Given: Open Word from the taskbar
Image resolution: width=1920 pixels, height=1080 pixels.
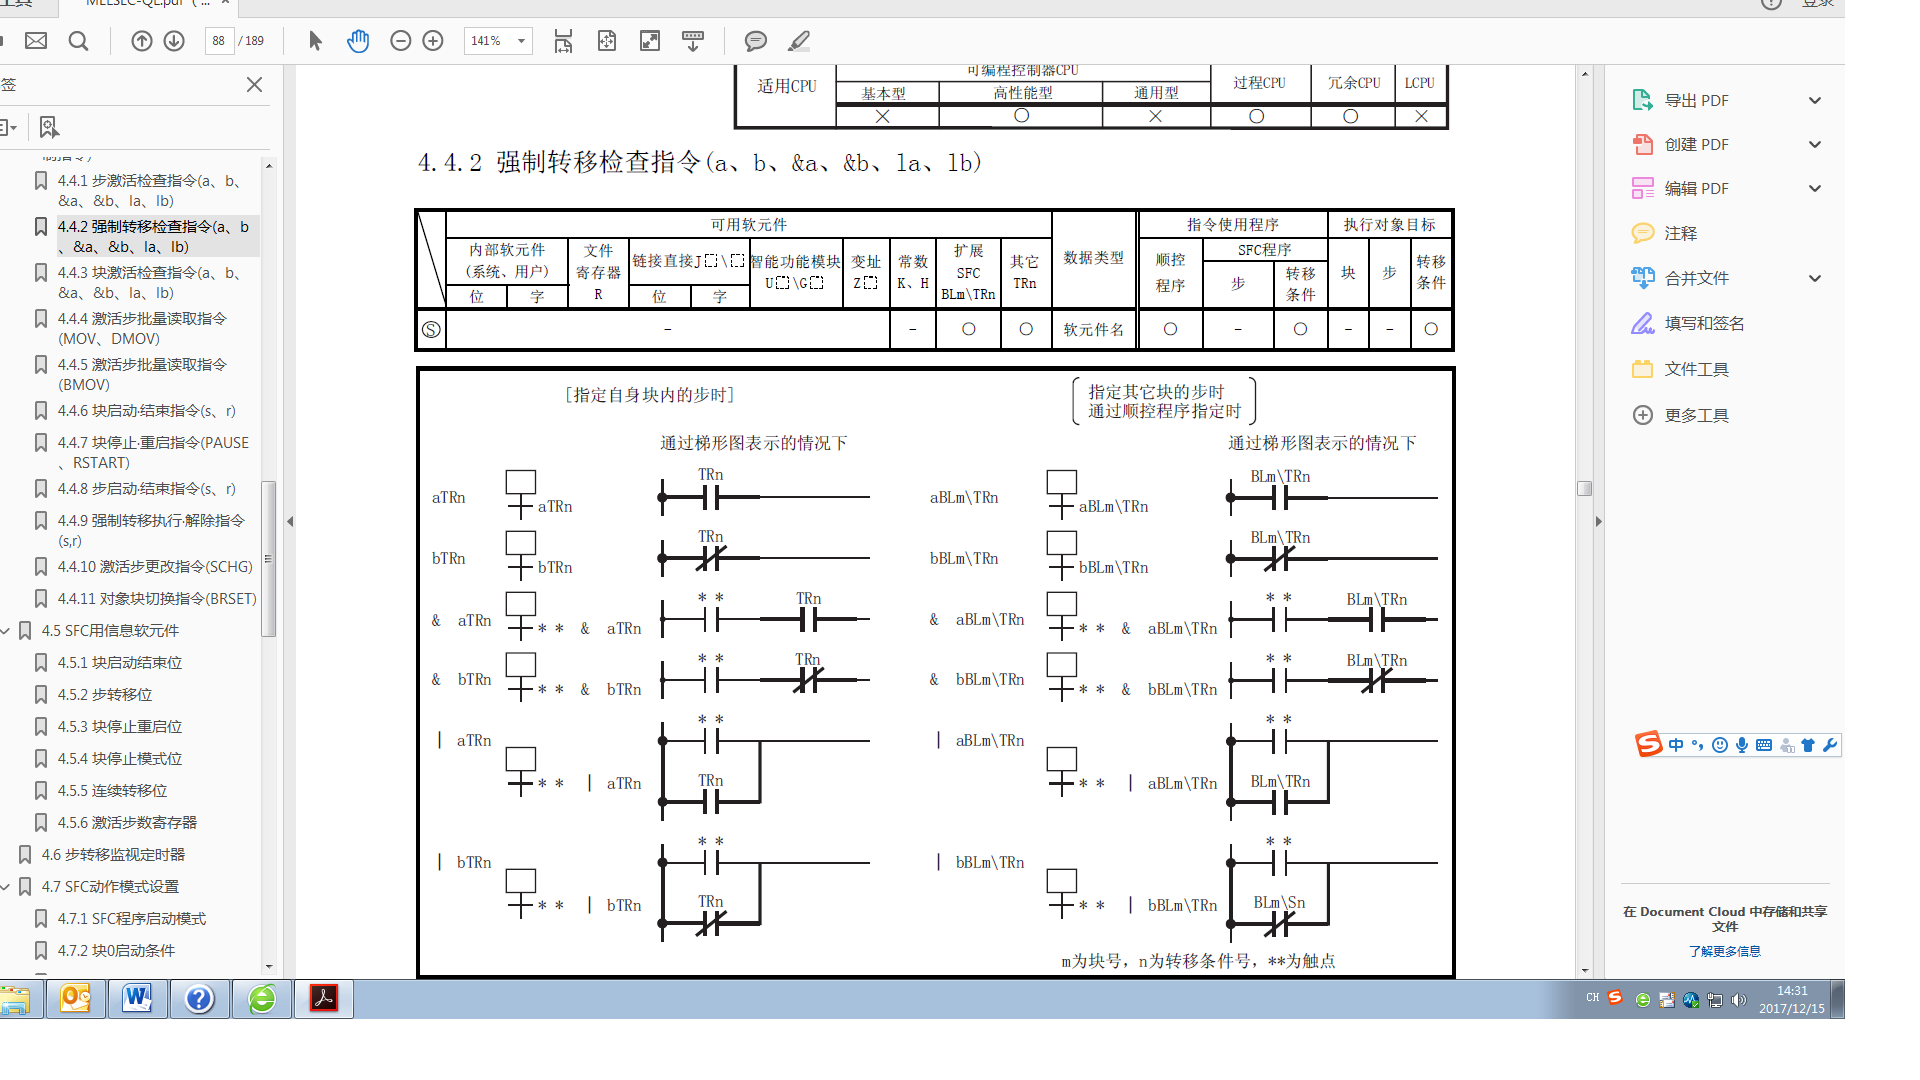Looking at the screenshot, I should (x=137, y=998).
